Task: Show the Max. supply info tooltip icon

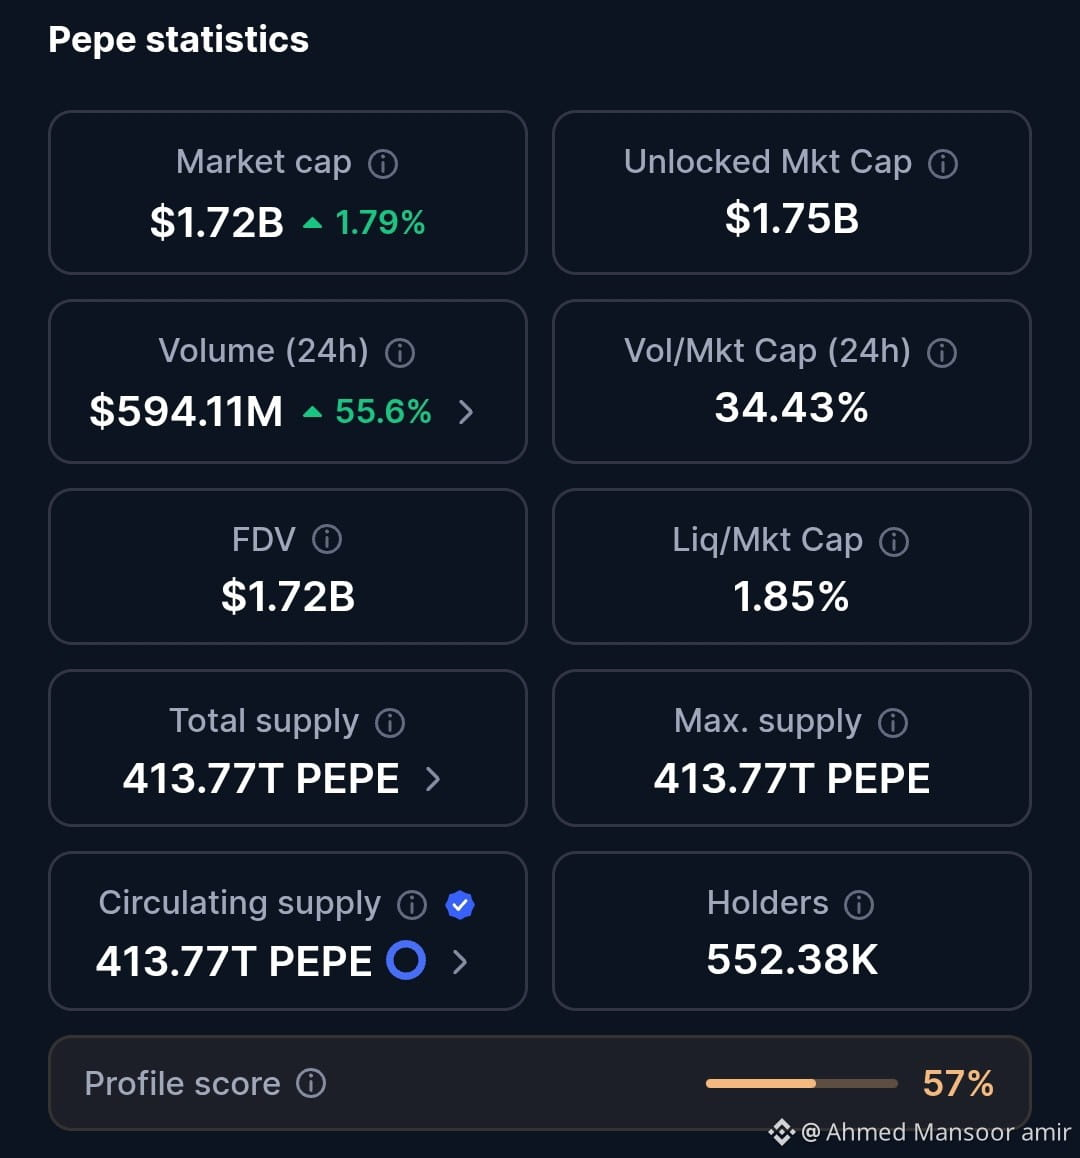Action: point(893,722)
